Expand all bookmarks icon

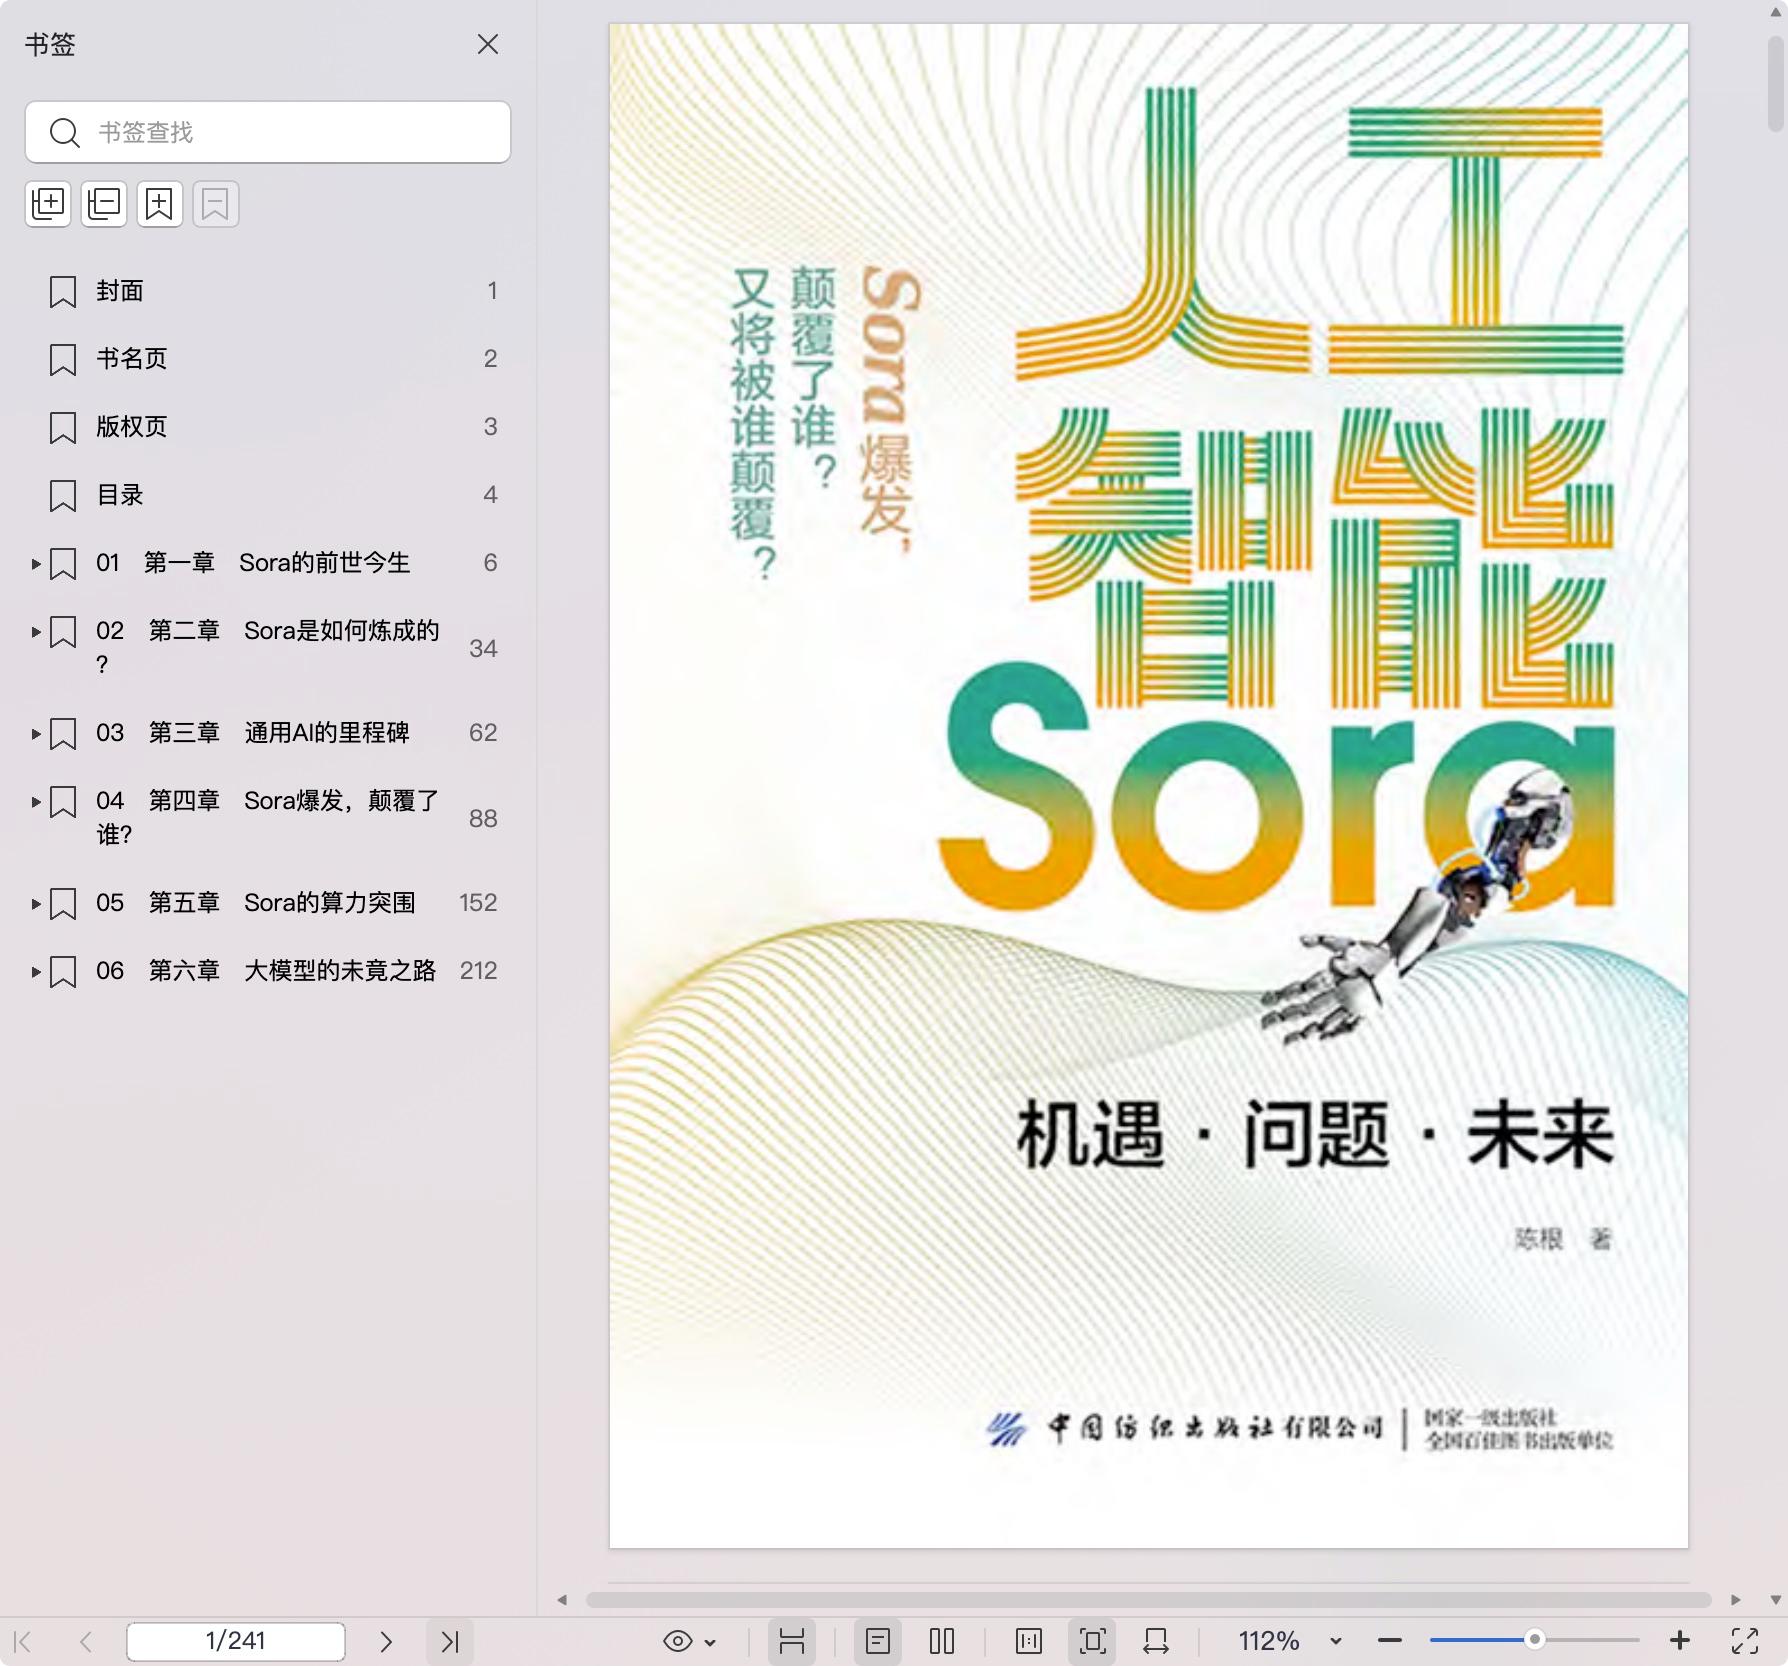pos(48,204)
